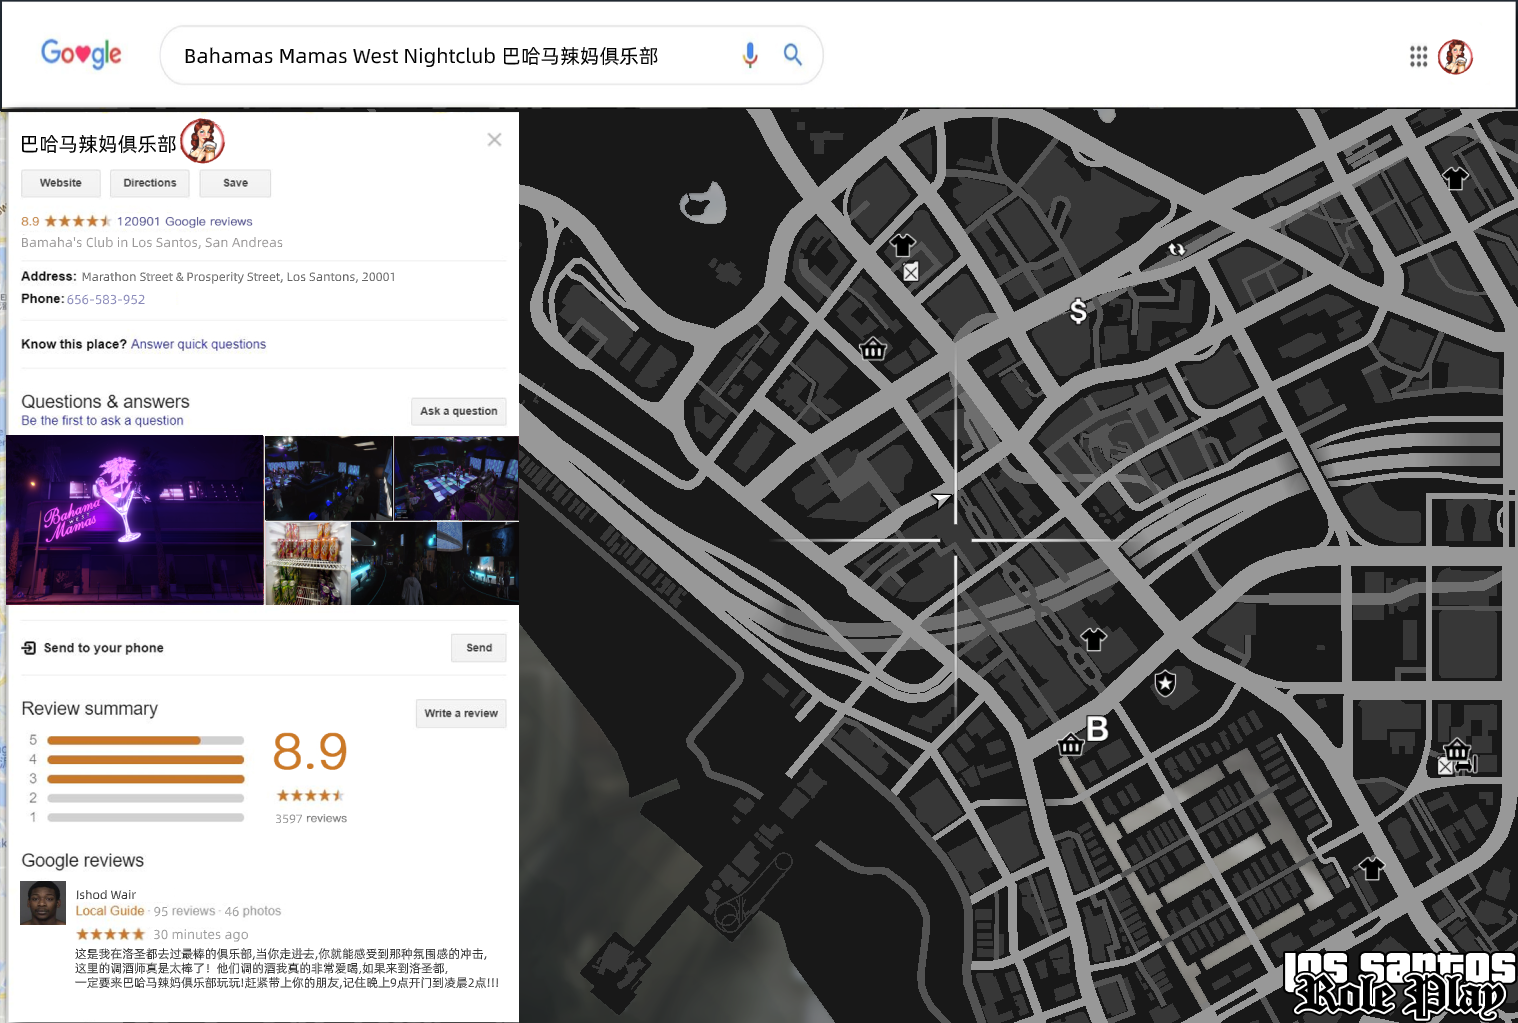Open the neon Bahama Mamas sign photo
The width and height of the screenshot is (1518, 1023).
[135, 520]
